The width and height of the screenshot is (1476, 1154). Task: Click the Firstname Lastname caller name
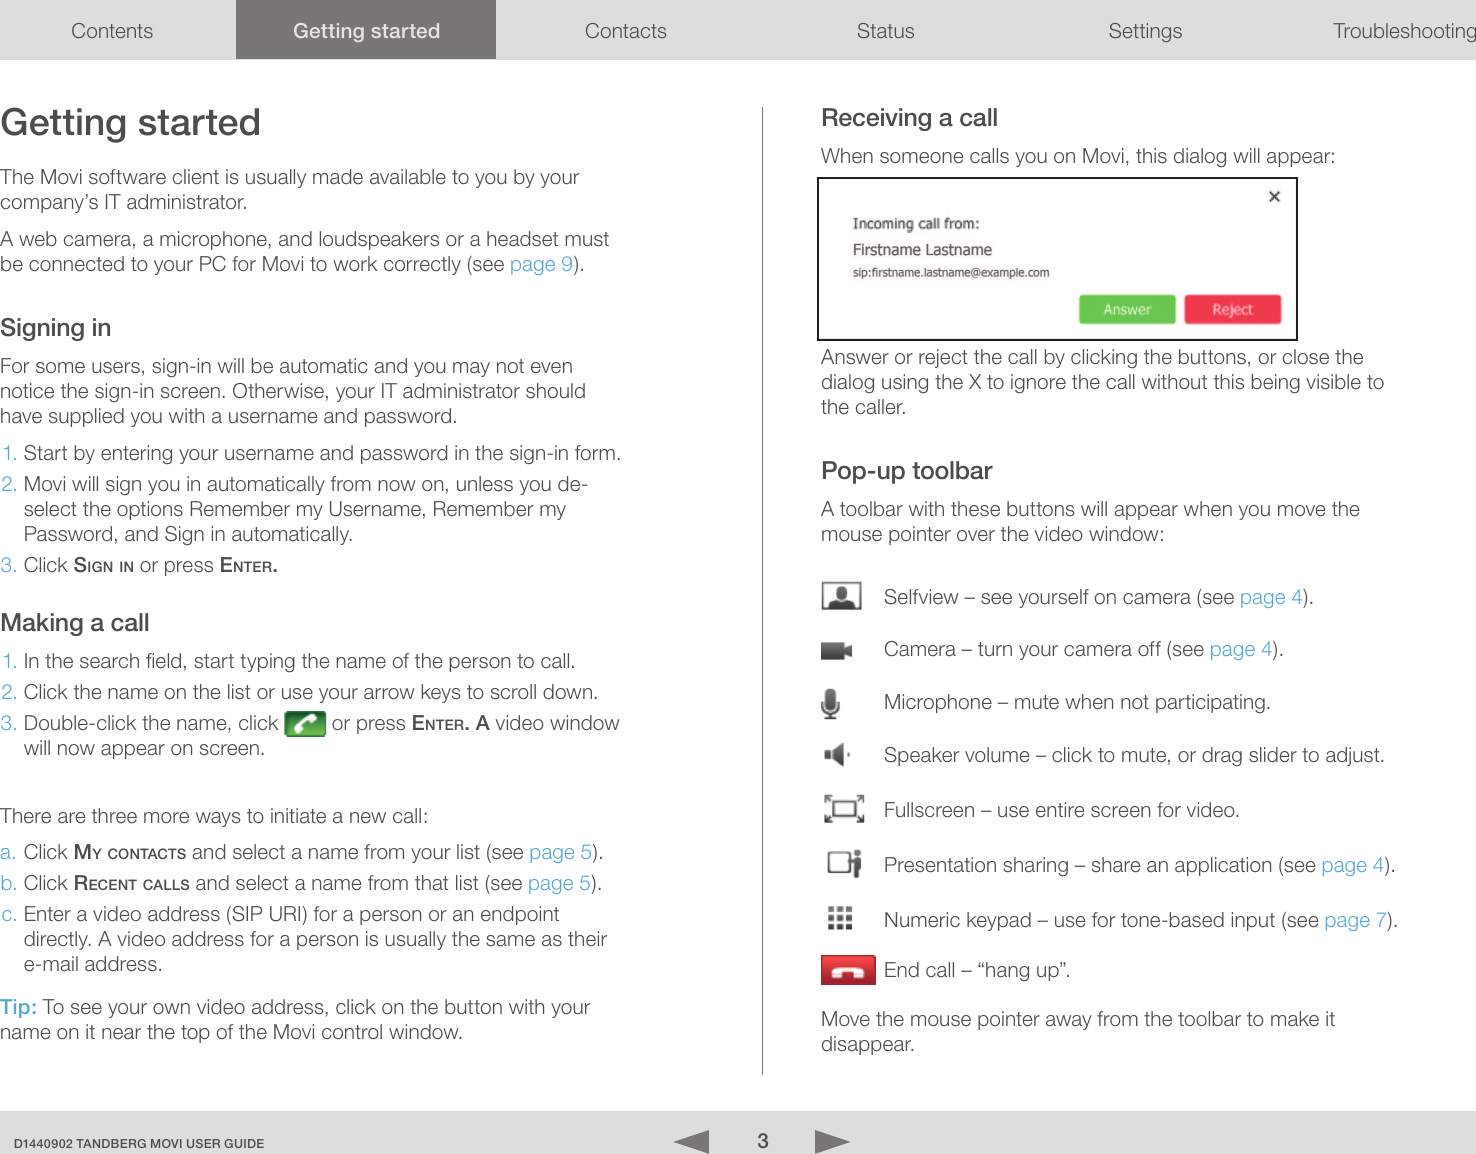click(x=922, y=250)
